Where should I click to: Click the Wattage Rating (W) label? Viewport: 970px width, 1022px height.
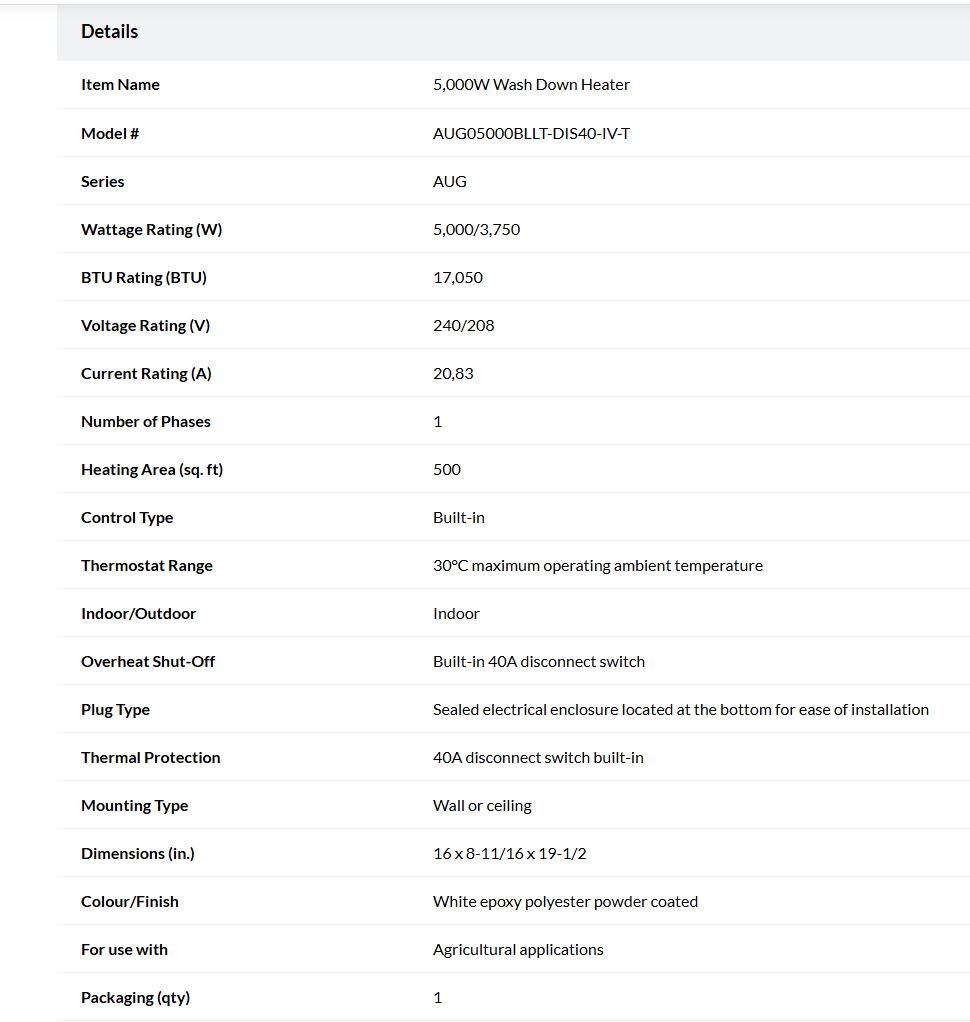[151, 229]
